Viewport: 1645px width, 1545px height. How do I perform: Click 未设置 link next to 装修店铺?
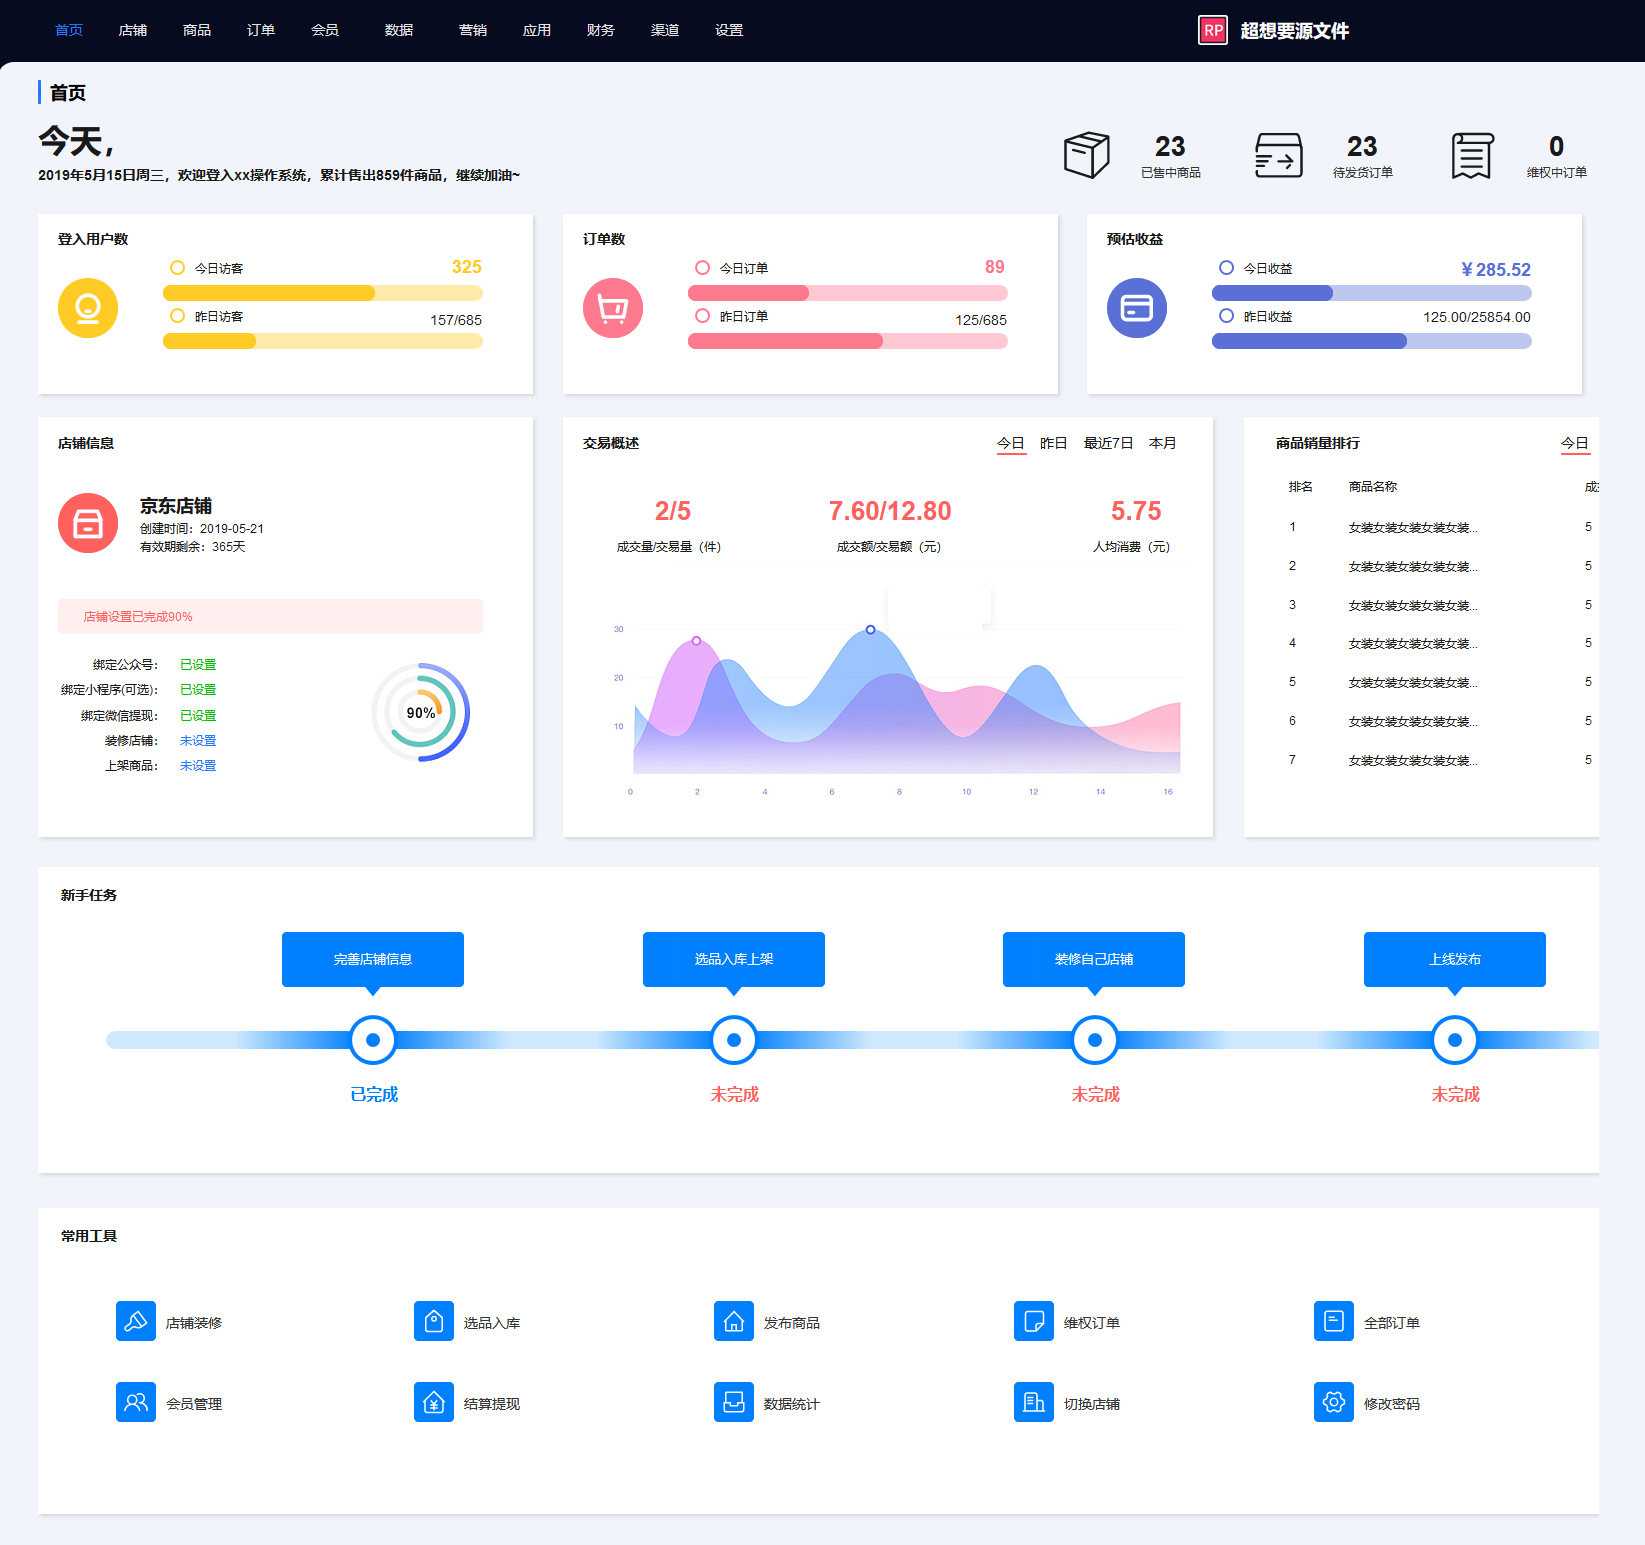(x=198, y=741)
